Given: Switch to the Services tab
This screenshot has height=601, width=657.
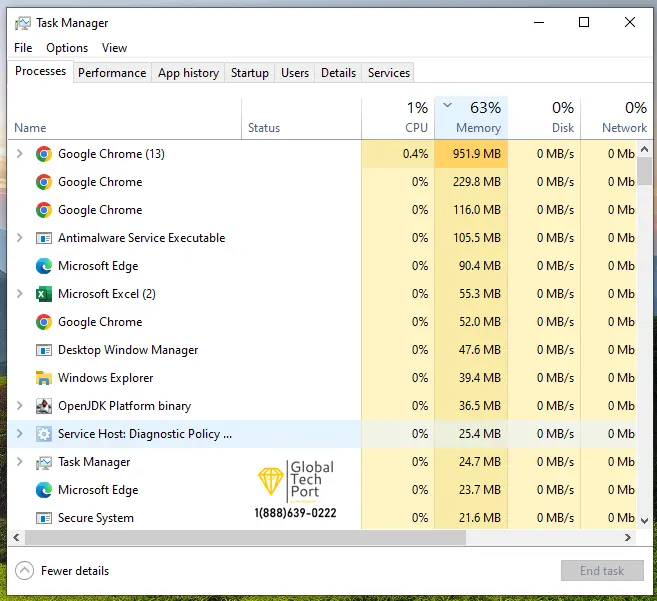Looking at the screenshot, I should 389,73.
